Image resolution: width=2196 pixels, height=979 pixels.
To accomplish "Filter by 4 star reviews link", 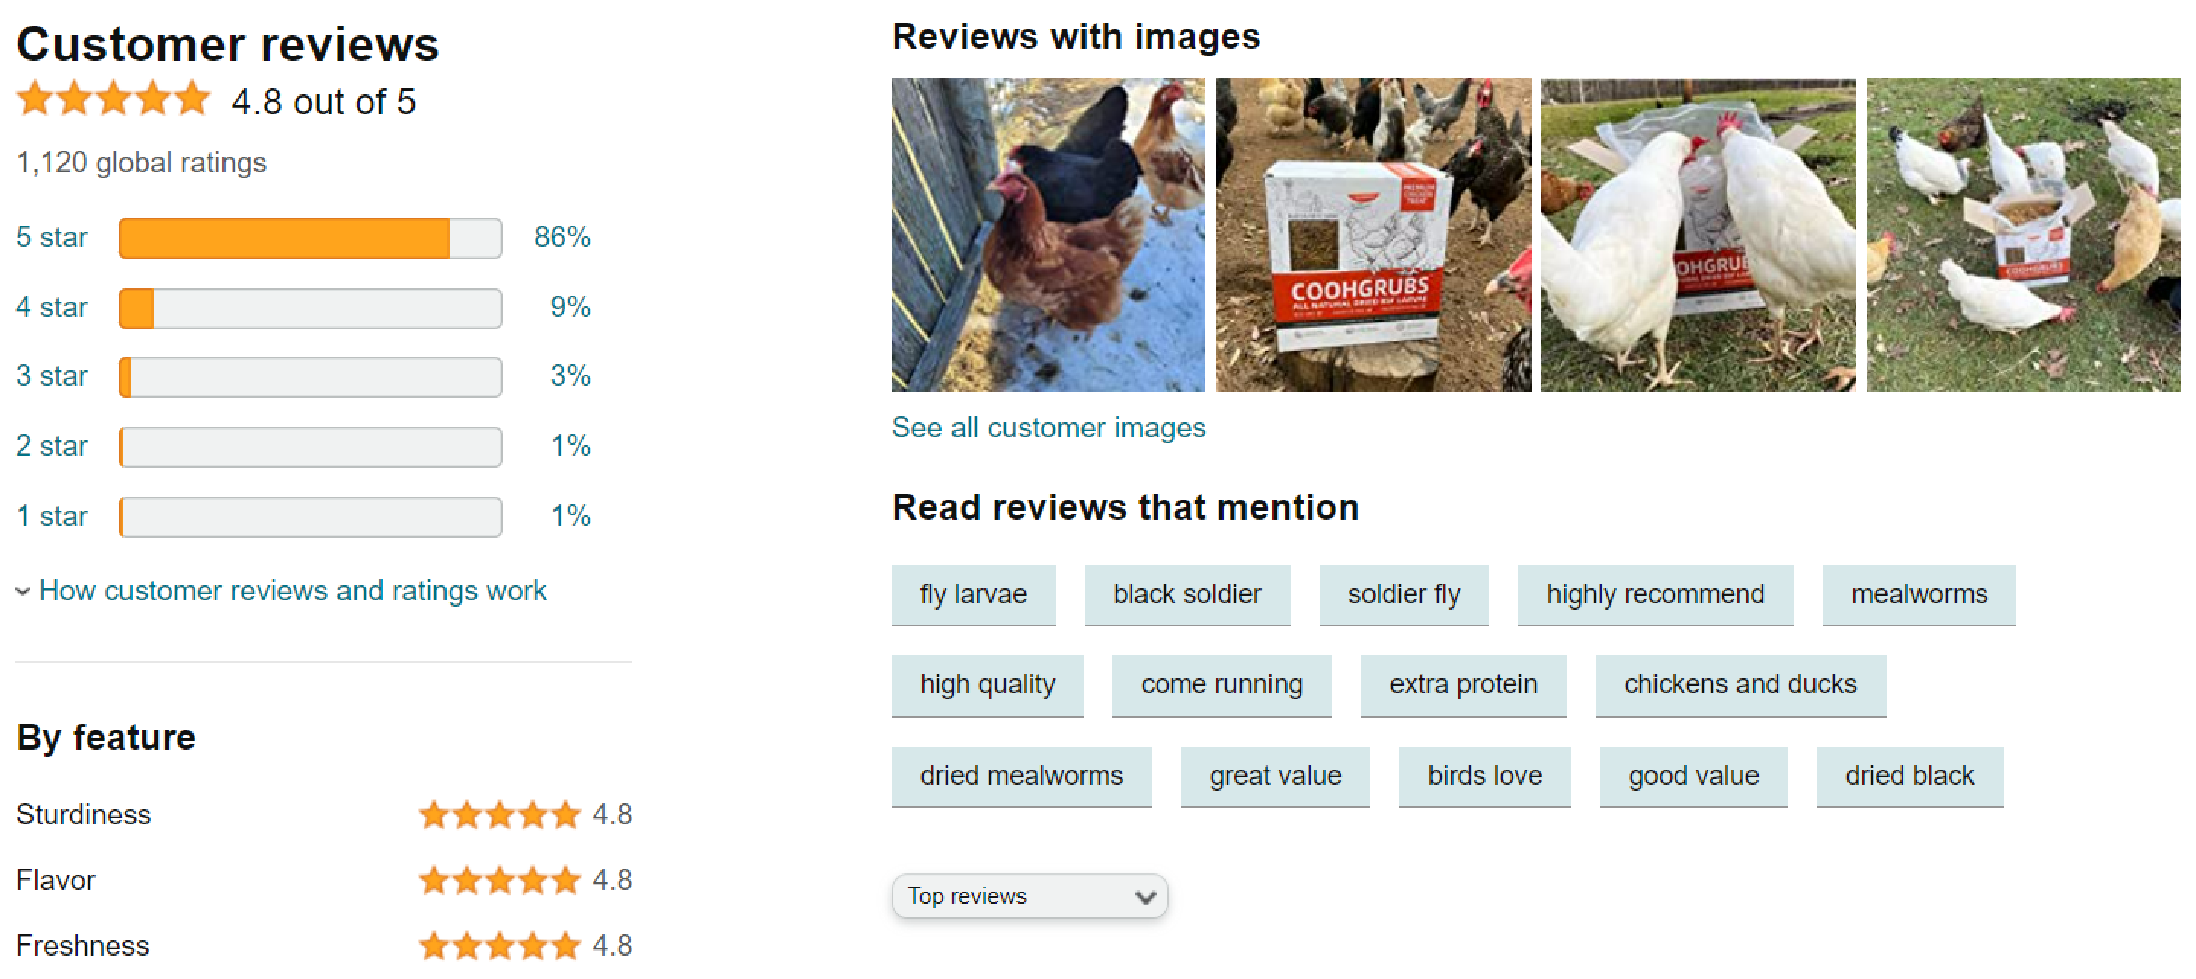I will (52, 307).
